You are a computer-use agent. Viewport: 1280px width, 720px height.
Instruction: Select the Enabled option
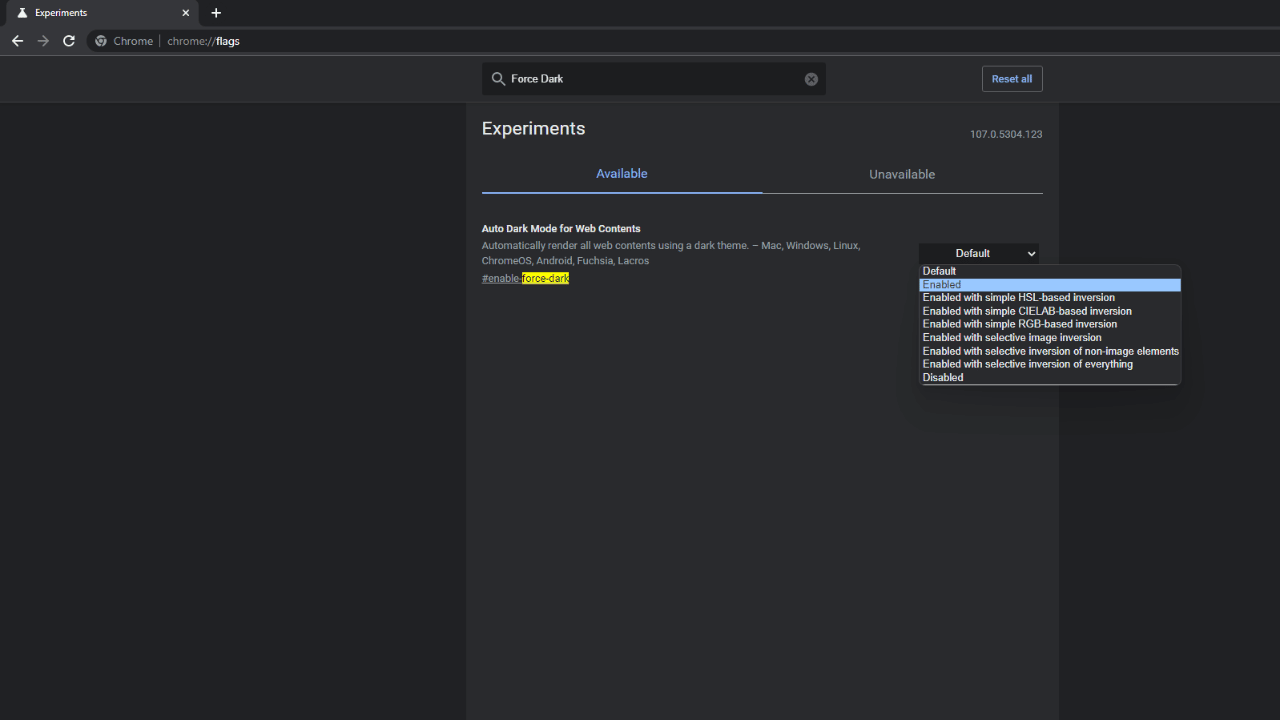(1049, 285)
